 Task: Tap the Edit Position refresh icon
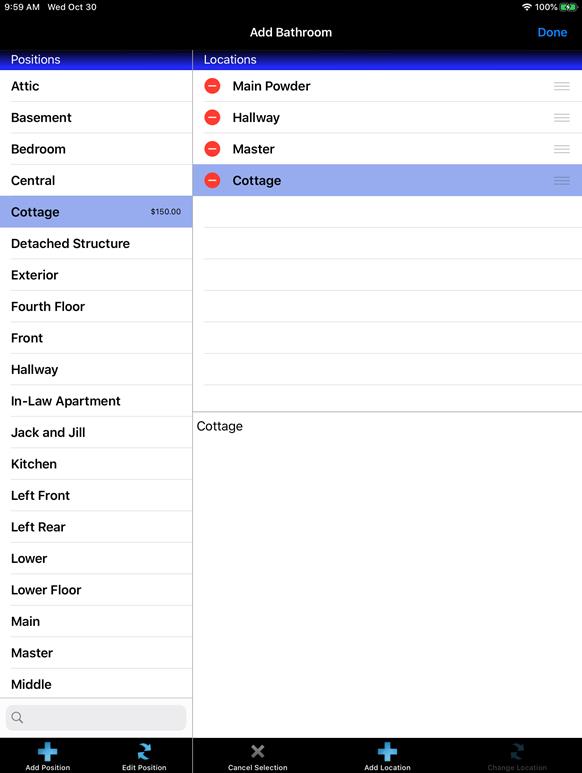click(x=144, y=752)
